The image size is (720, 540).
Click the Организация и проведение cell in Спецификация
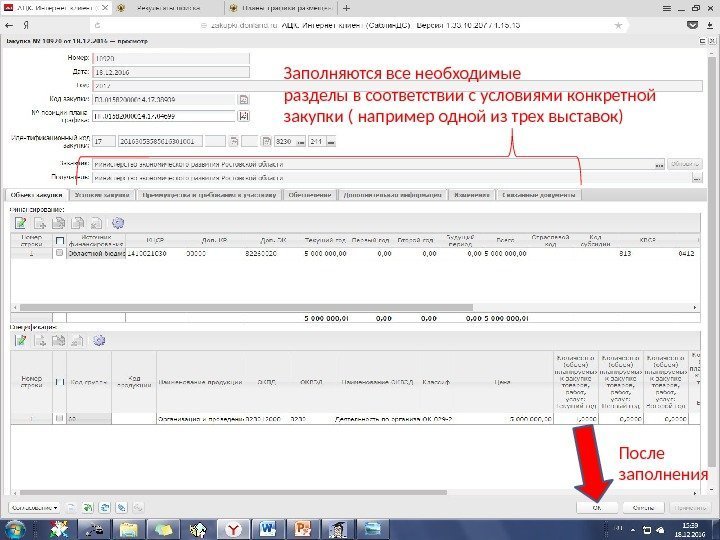coord(200,419)
